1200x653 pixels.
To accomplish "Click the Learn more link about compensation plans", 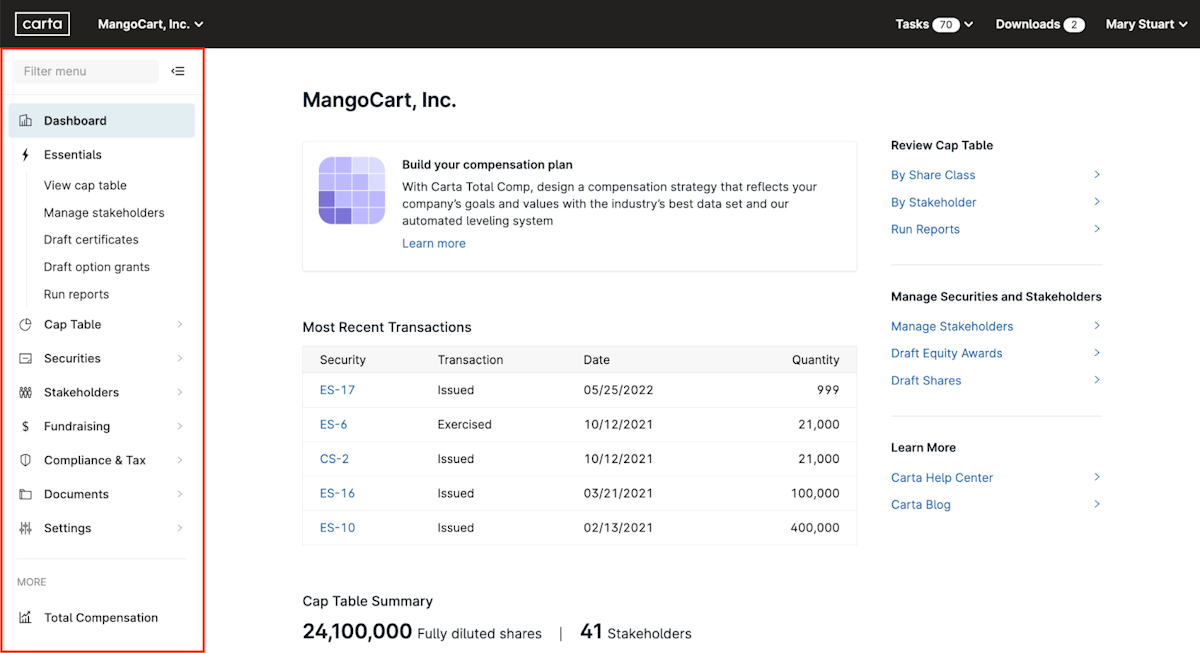I will (433, 243).
